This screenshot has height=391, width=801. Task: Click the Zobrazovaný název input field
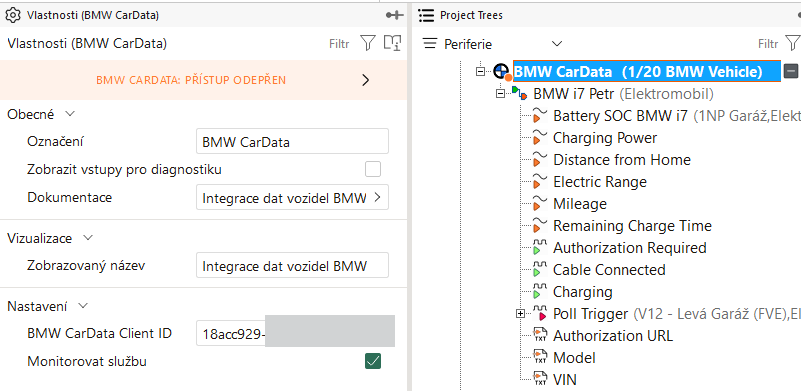coord(292,266)
